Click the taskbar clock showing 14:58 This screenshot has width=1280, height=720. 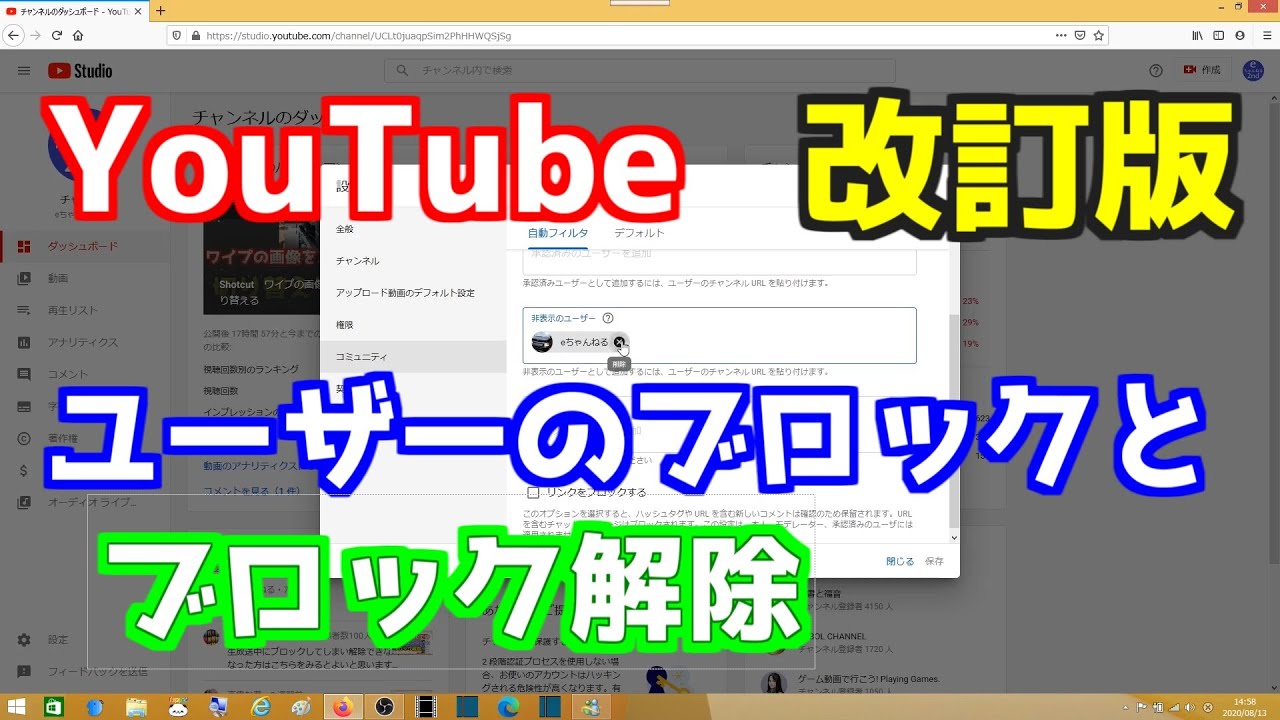click(x=1245, y=707)
